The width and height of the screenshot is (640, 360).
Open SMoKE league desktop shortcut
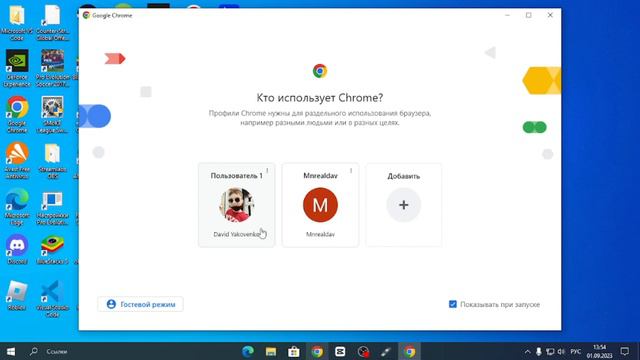(x=53, y=115)
